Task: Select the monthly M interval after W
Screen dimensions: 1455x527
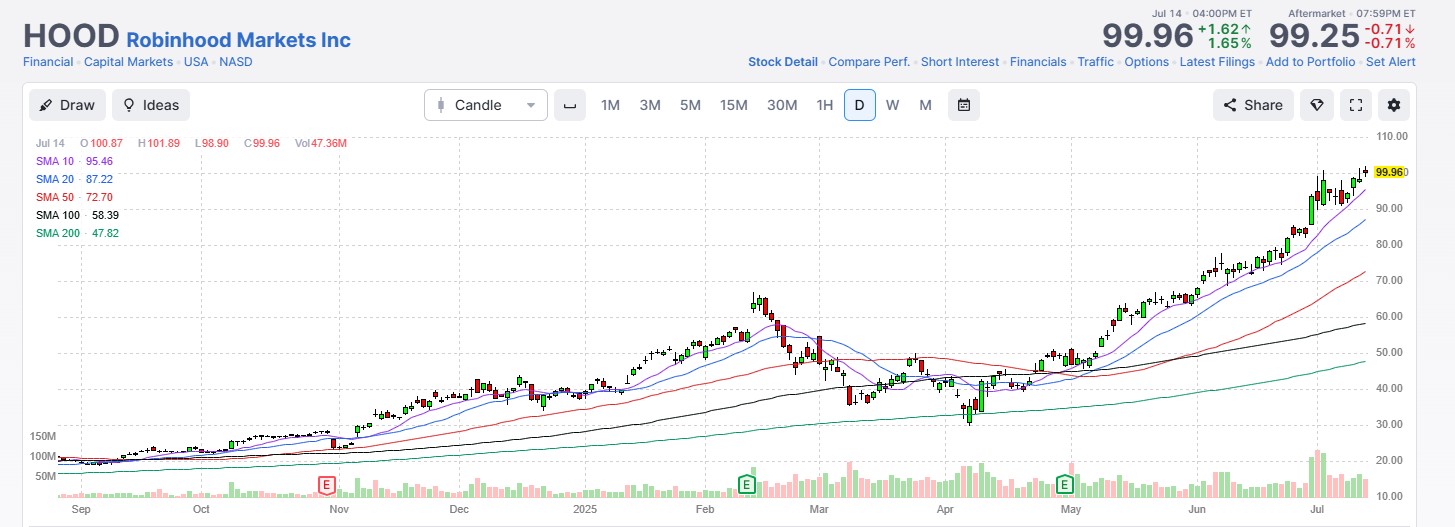Action: 925,105
